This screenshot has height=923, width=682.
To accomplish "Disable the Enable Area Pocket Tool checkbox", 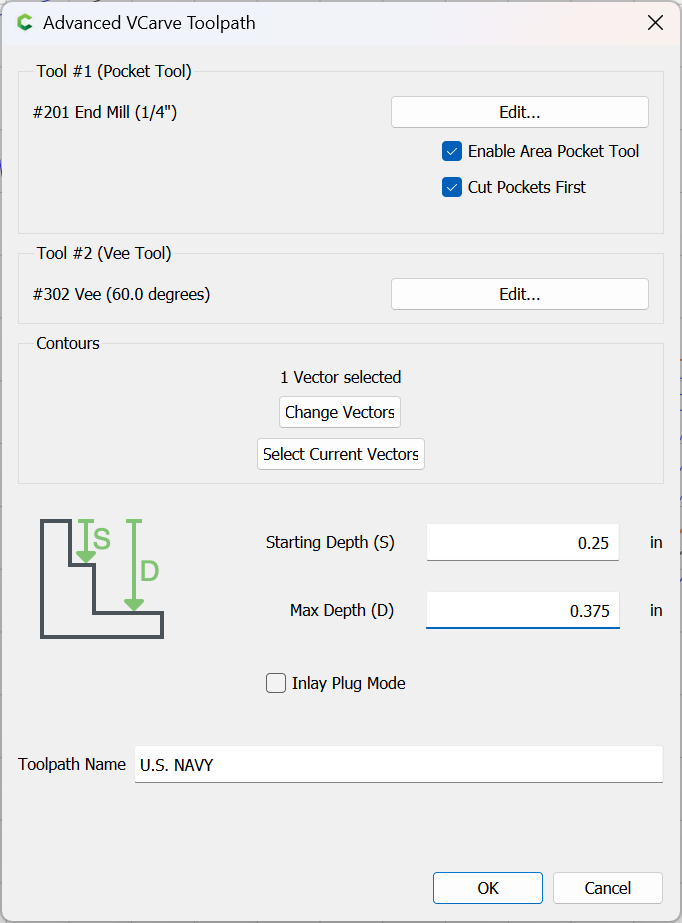I will coord(452,152).
